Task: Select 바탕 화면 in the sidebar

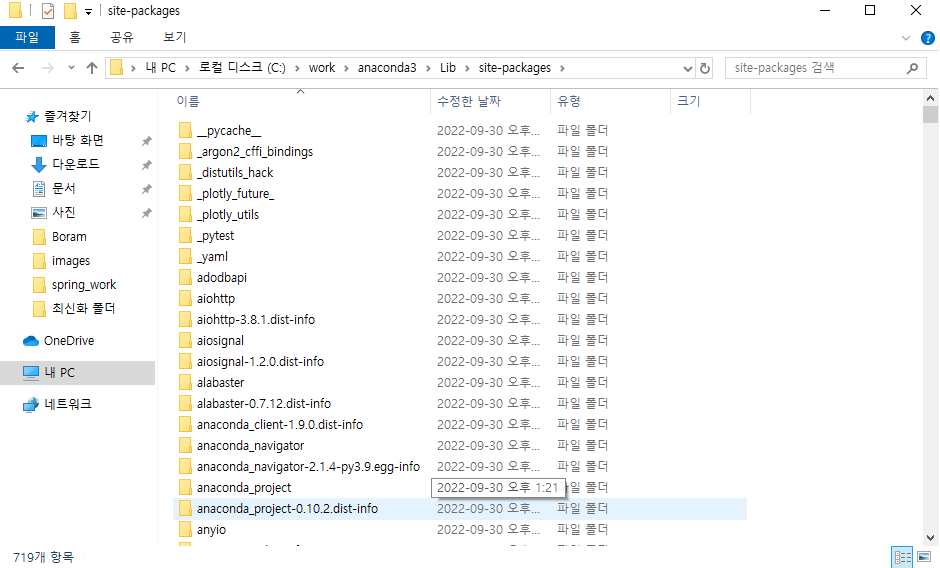Action: tap(77, 140)
